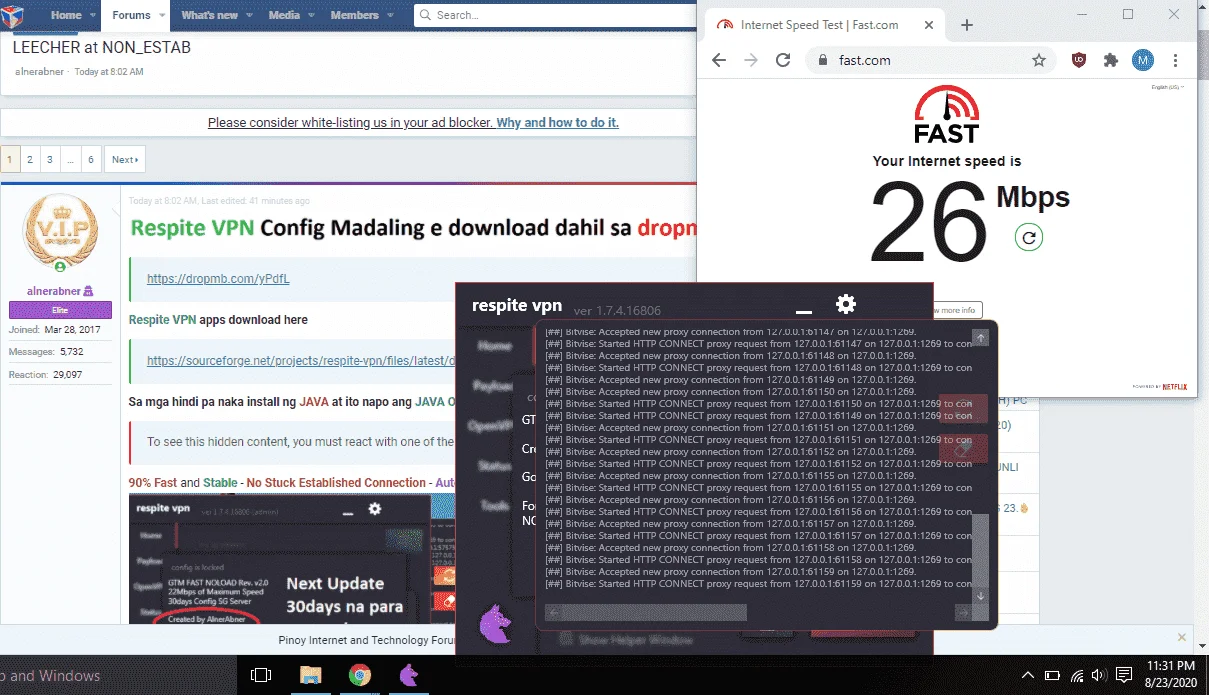Open File Explorer from the taskbar

tap(310, 675)
